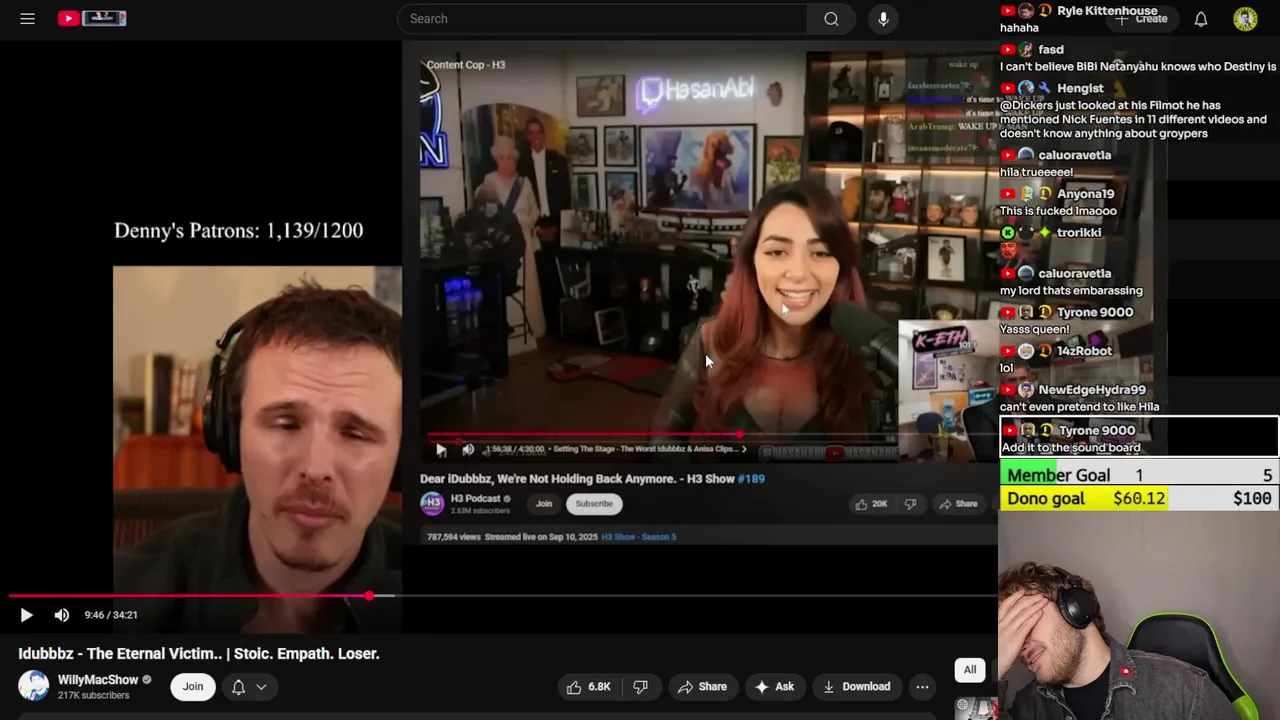Open the account avatar menu
Image resolution: width=1280 pixels, height=720 pixels.
(x=1245, y=18)
